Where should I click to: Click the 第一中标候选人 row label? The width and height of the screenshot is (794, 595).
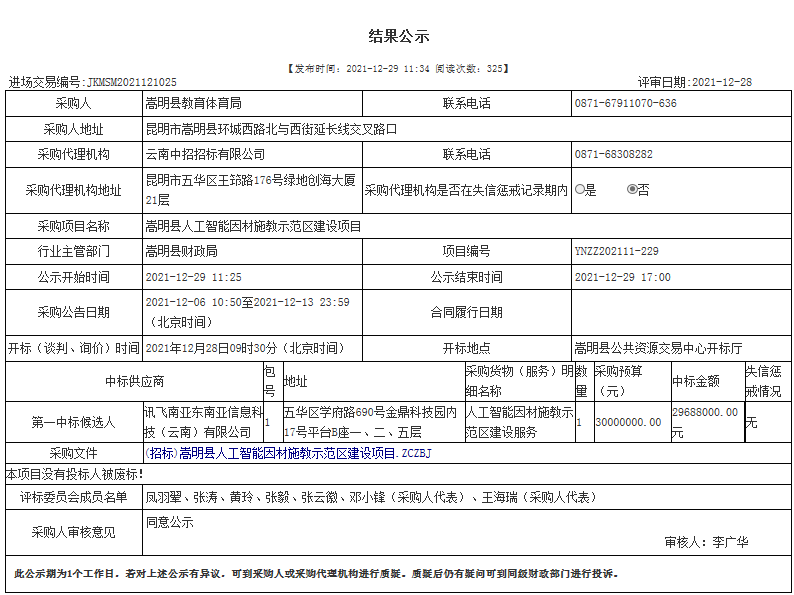(74, 422)
